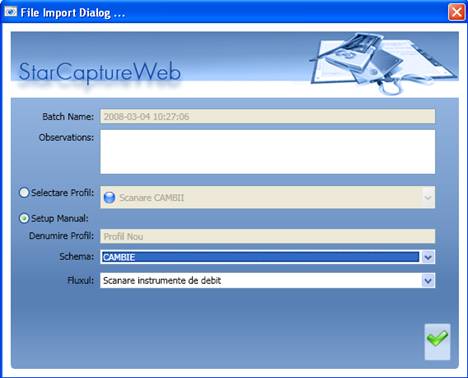
Task: Click the StarCaptureWeb logo
Action: 100,72
